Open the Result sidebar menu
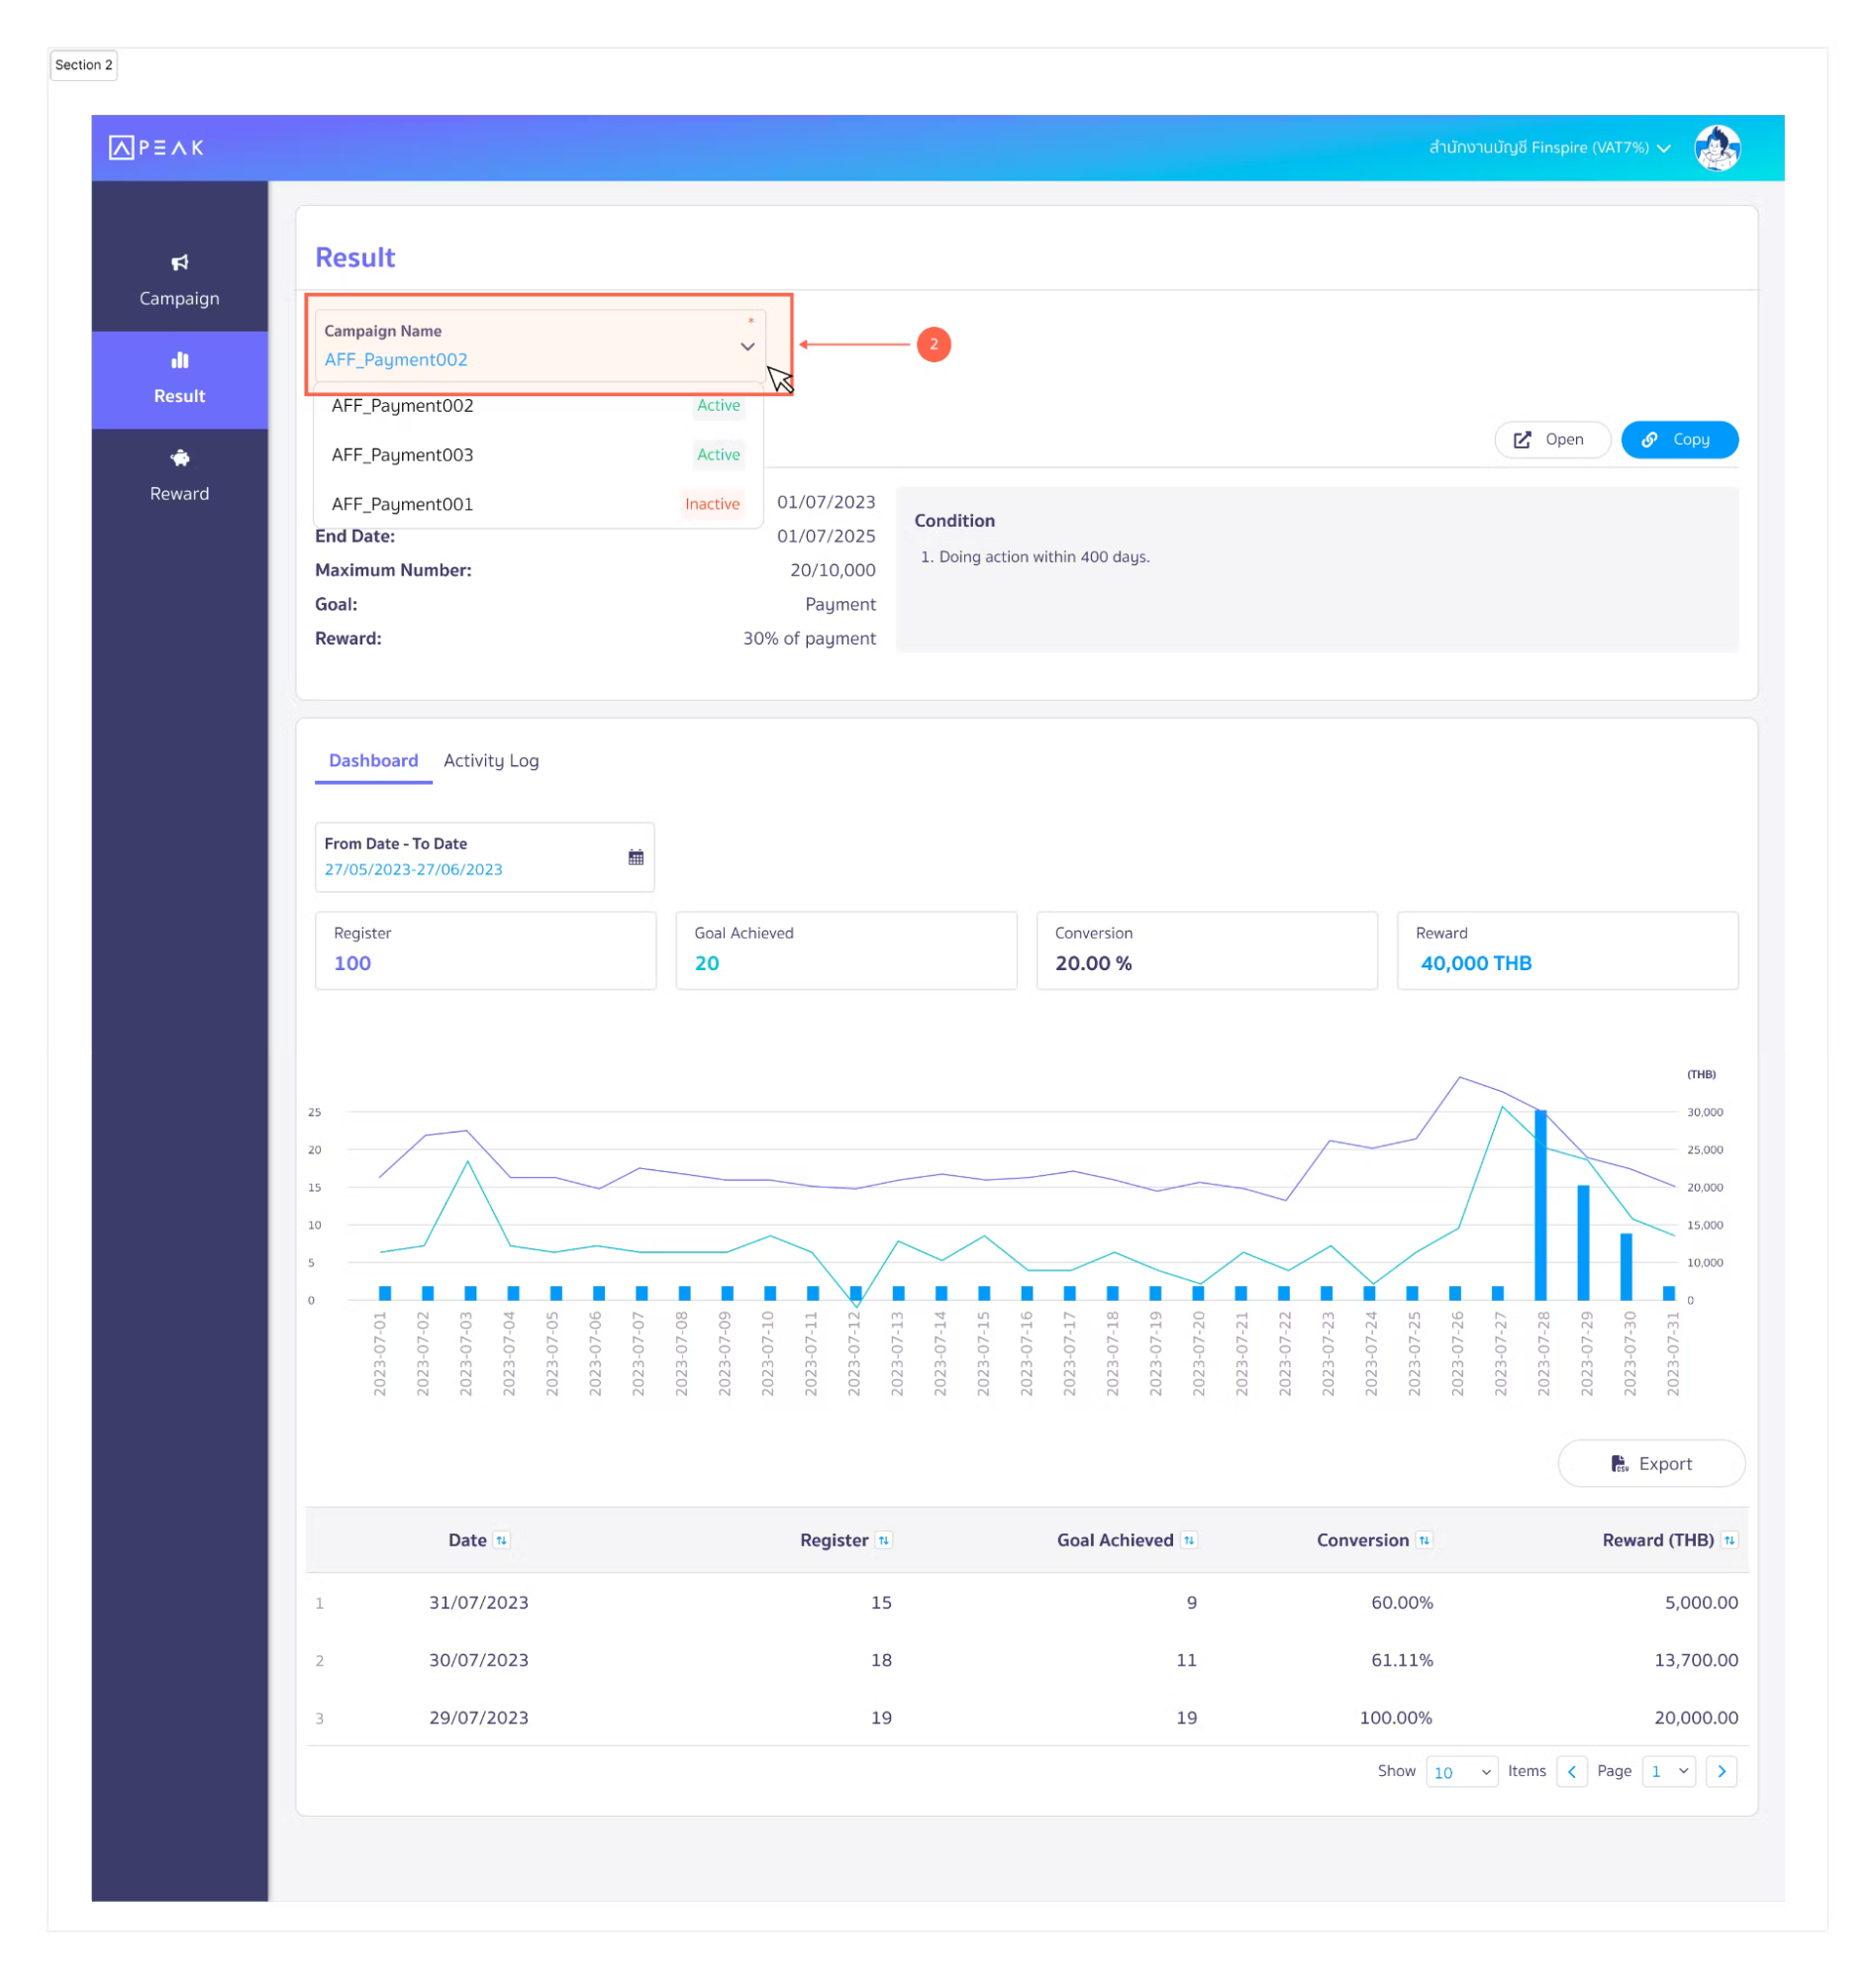The width and height of the screenshot is (1876, 1979). click(180, 380)
